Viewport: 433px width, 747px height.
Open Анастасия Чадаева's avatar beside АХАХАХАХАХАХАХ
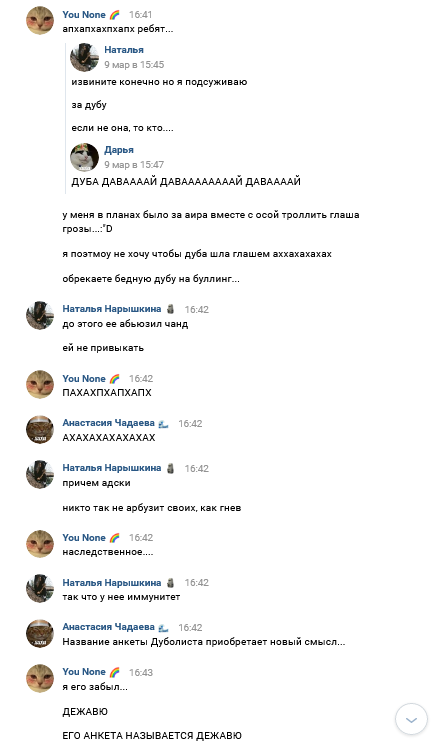click(x=40, y=429)
